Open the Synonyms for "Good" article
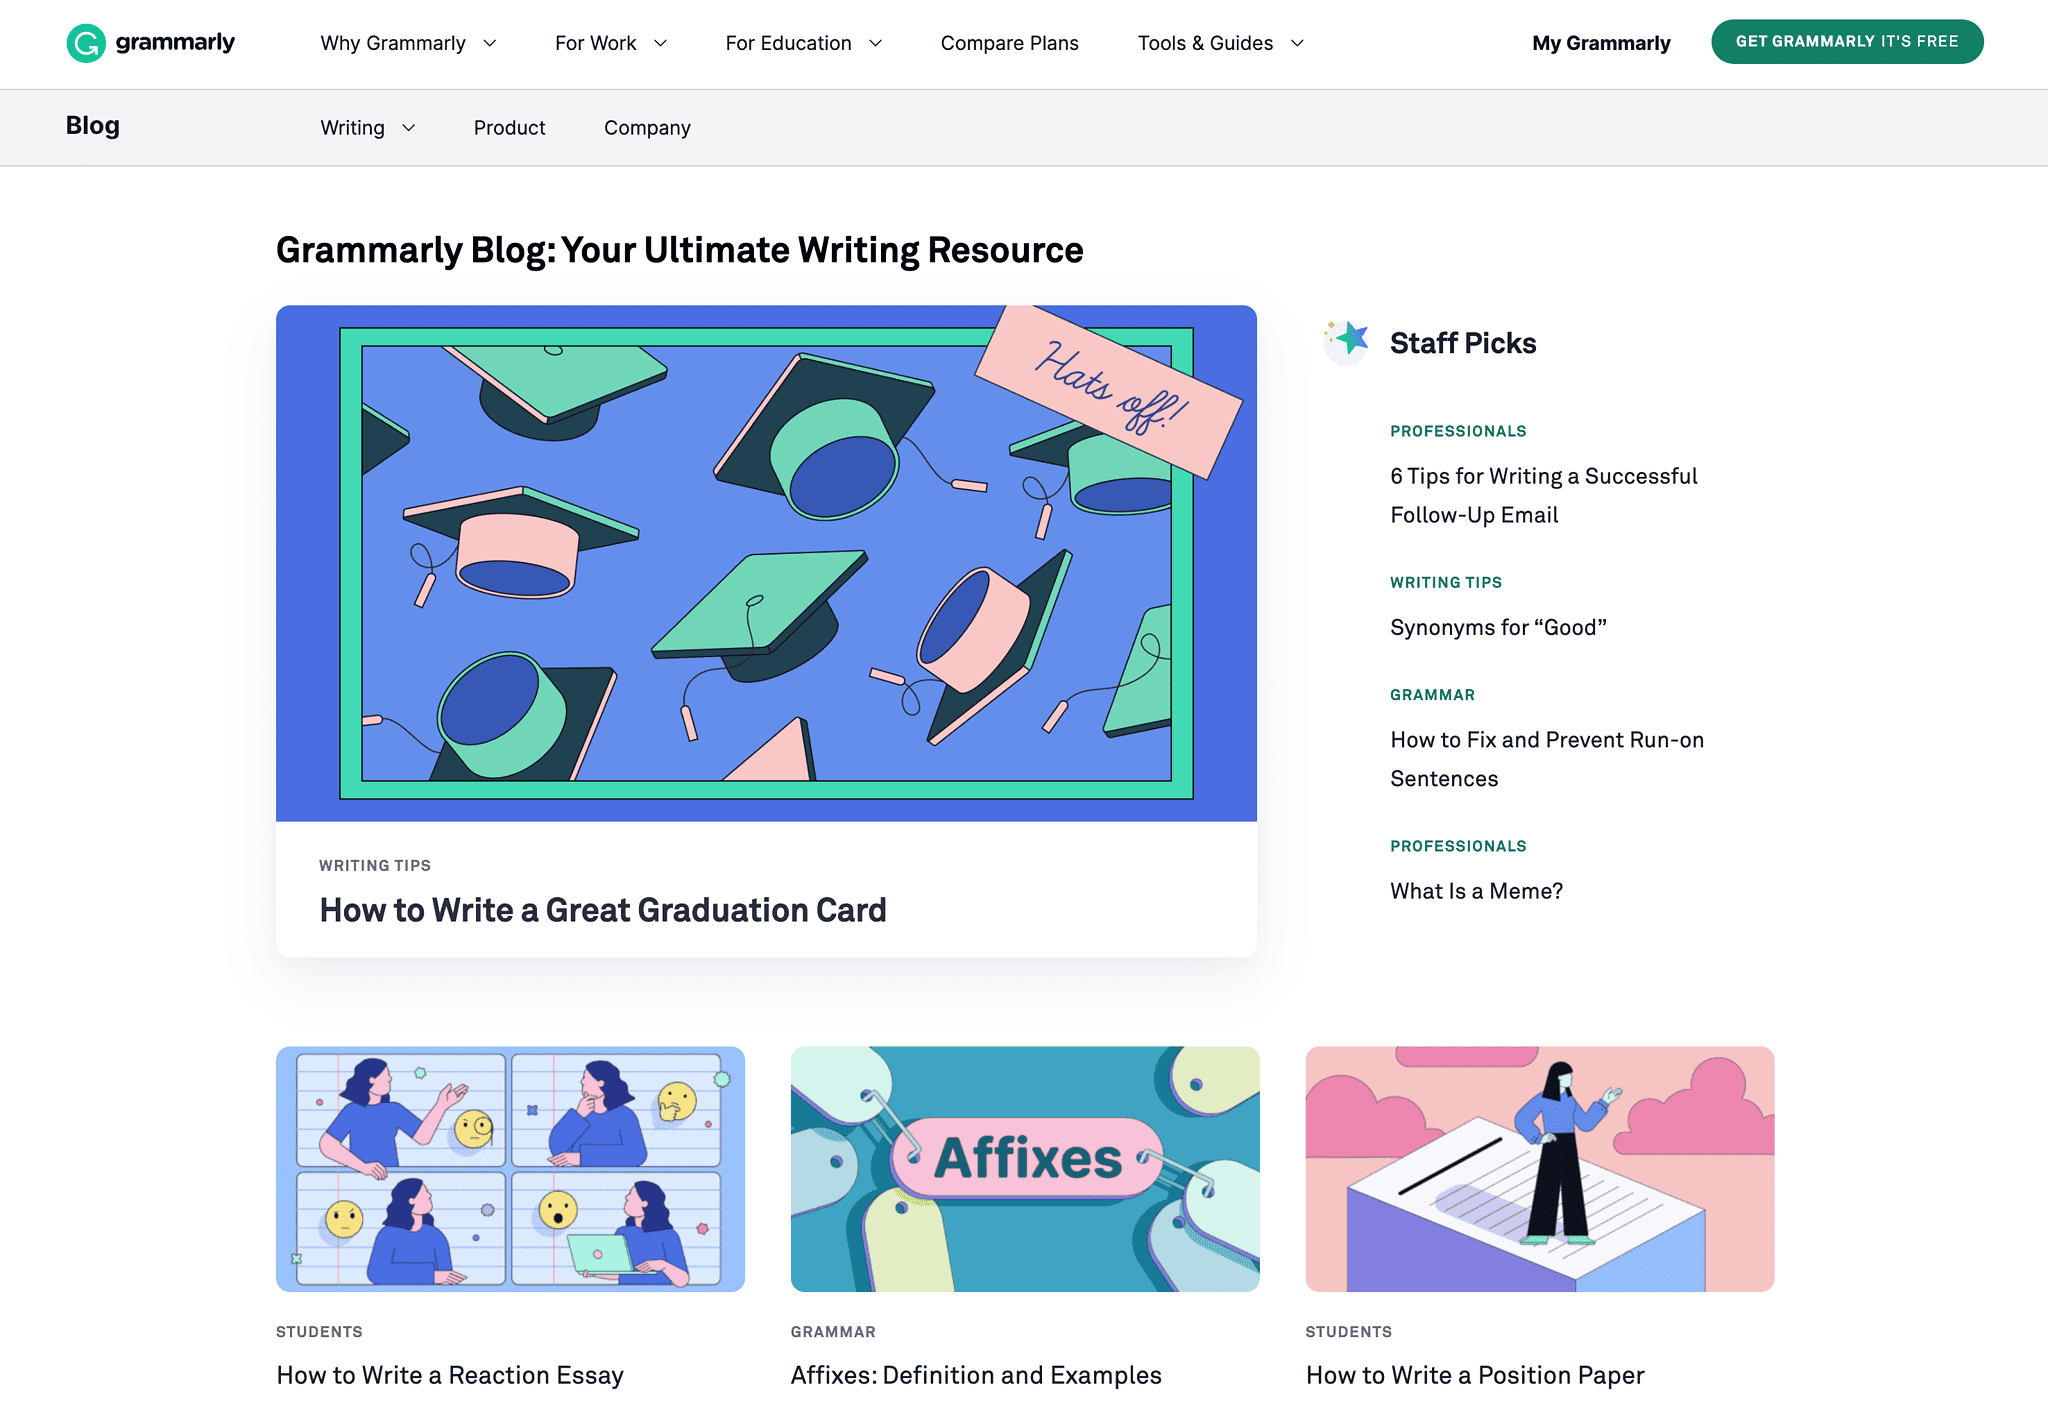This screenshot has height=1417, width=2048. click(x=1498, y=628)
